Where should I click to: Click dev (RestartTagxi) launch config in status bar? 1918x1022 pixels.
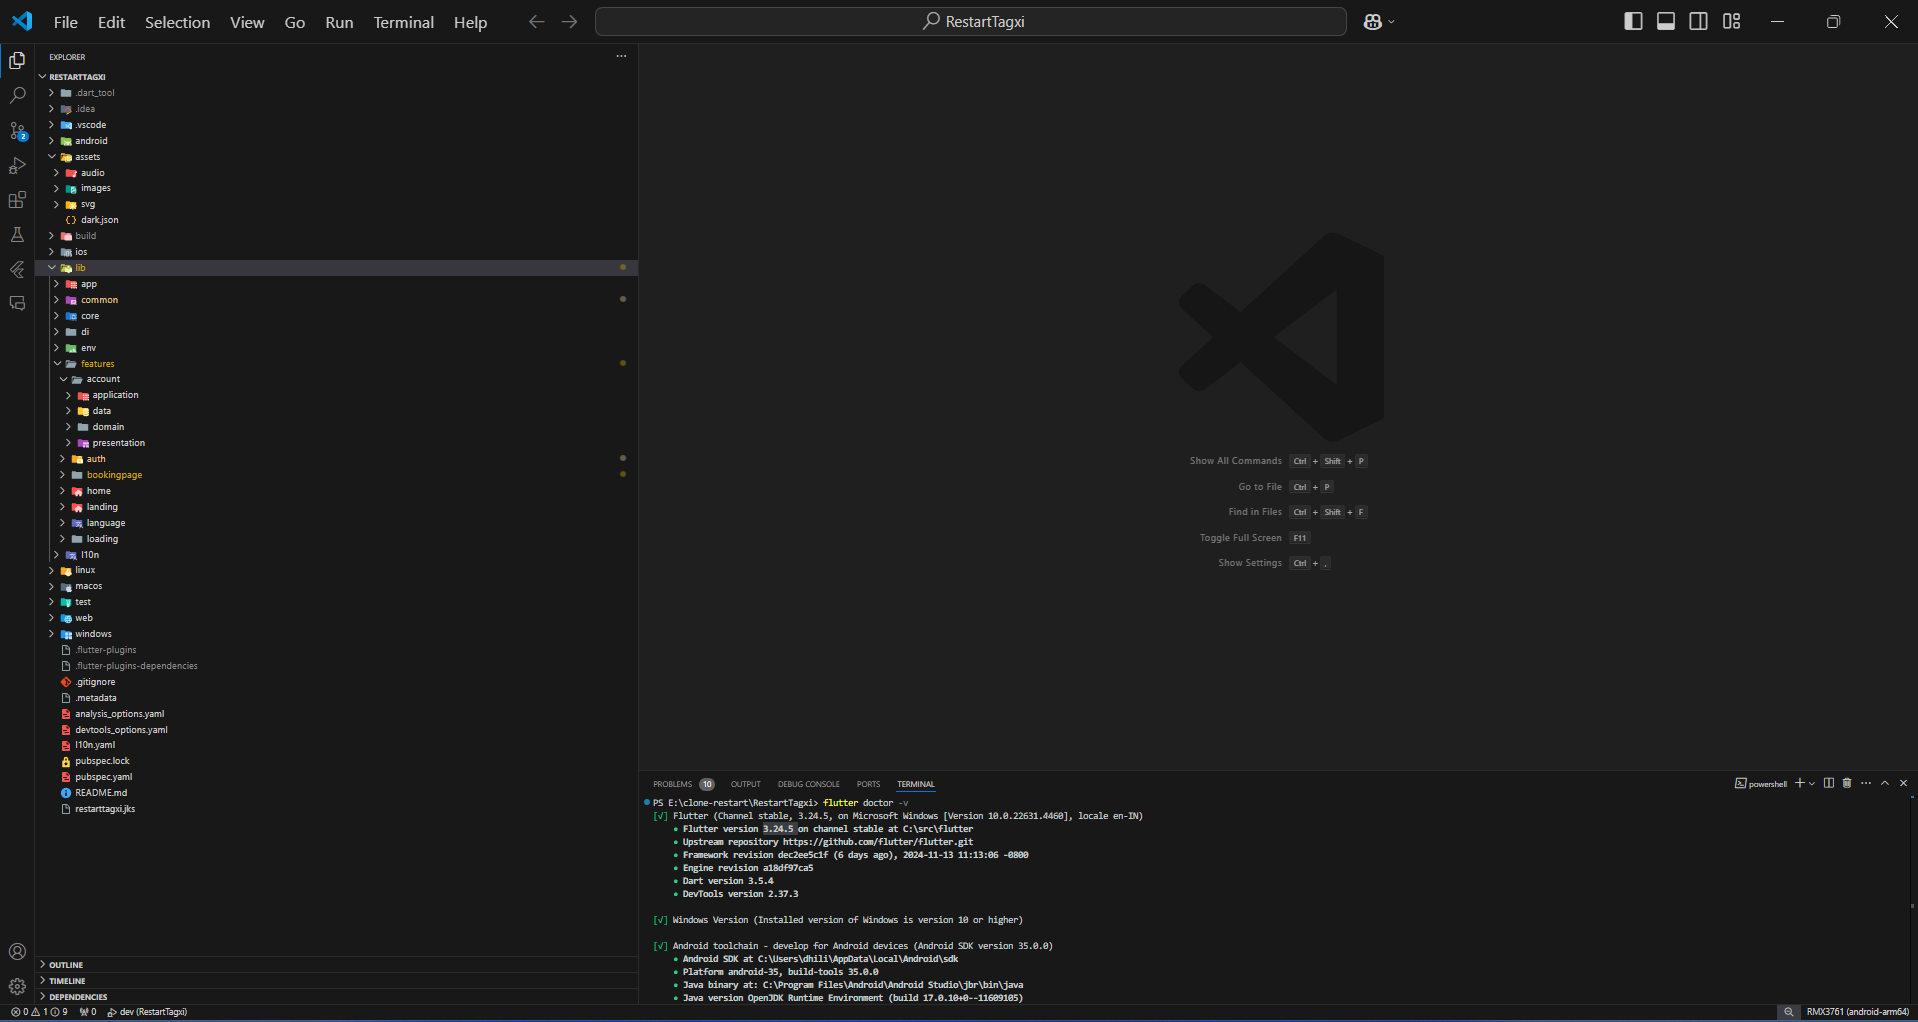click(148, 1012)
